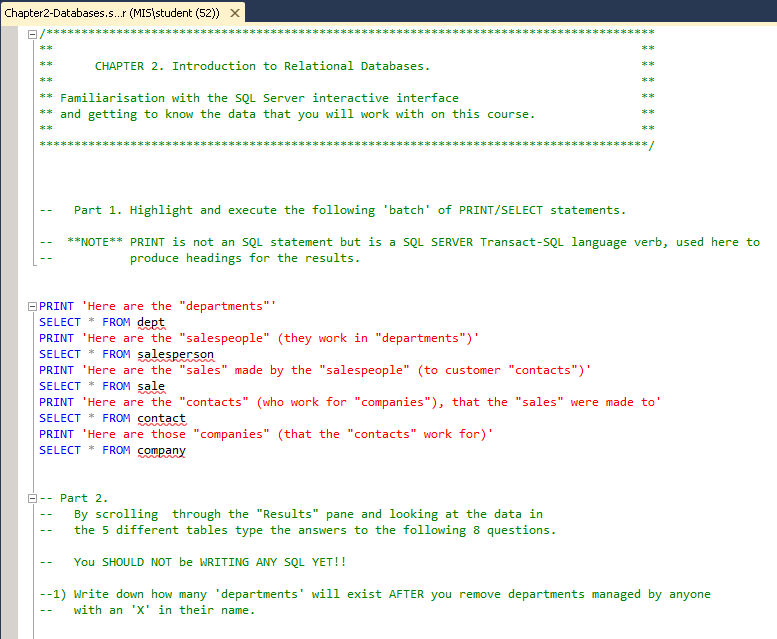Screen dimensions: 777x639
Task: Place cursor on the standalone 'sale' table name
Action: (151, 386)
